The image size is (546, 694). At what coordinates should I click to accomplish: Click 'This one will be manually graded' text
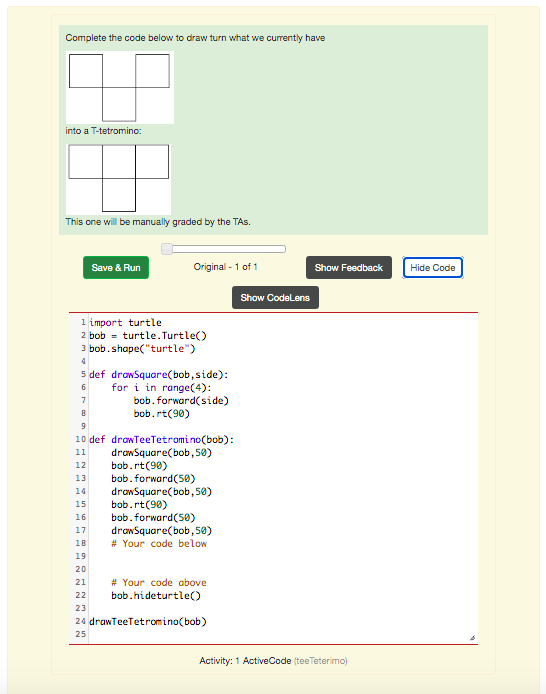[x=158, y=222]
